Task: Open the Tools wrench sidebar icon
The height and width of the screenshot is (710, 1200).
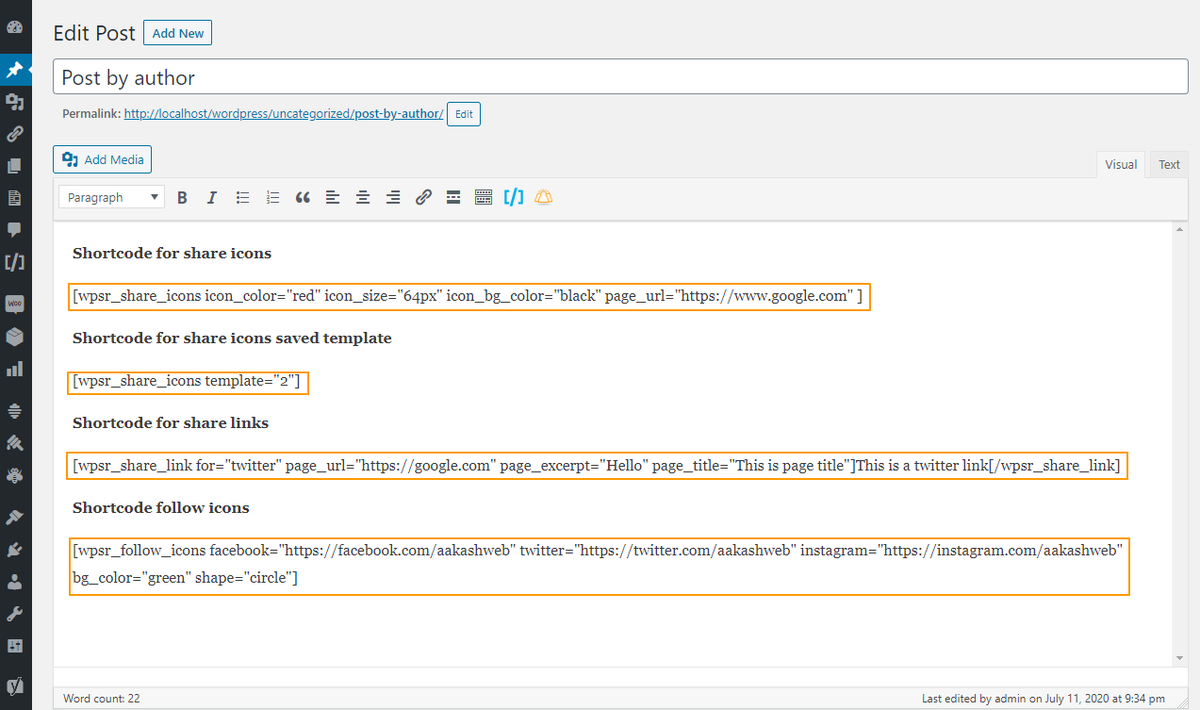Action: pyautogui.click(x=15, y=613)
